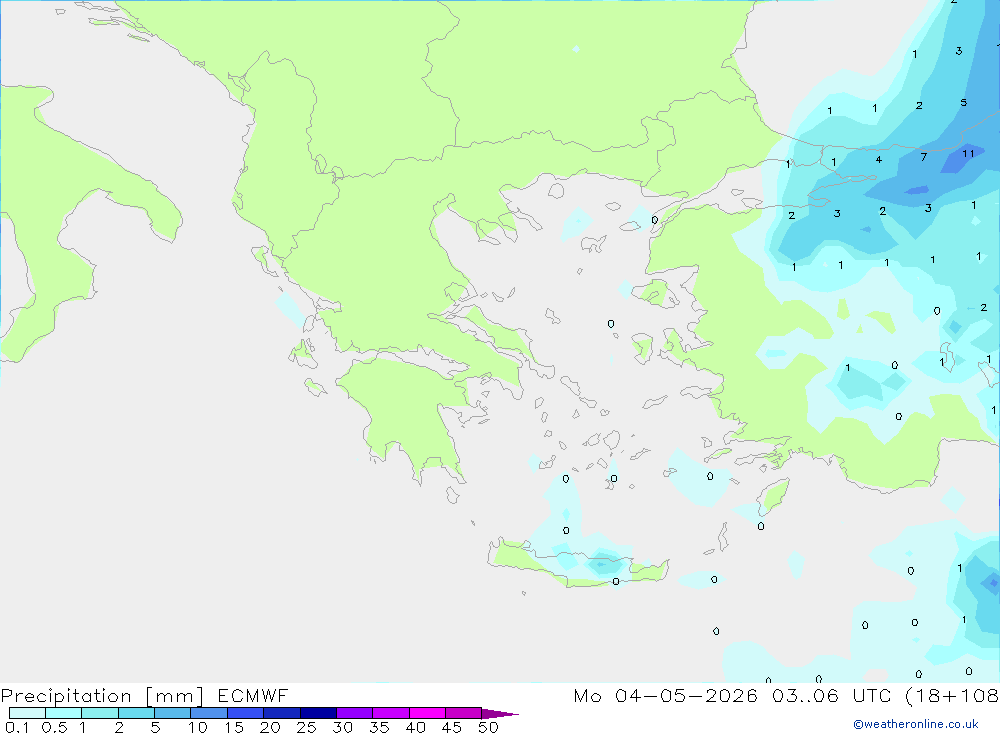Select the 35–40 mm violet legend swatch
The width and height of the screenshot is (1000, 733).
click(x=391, y=713)
